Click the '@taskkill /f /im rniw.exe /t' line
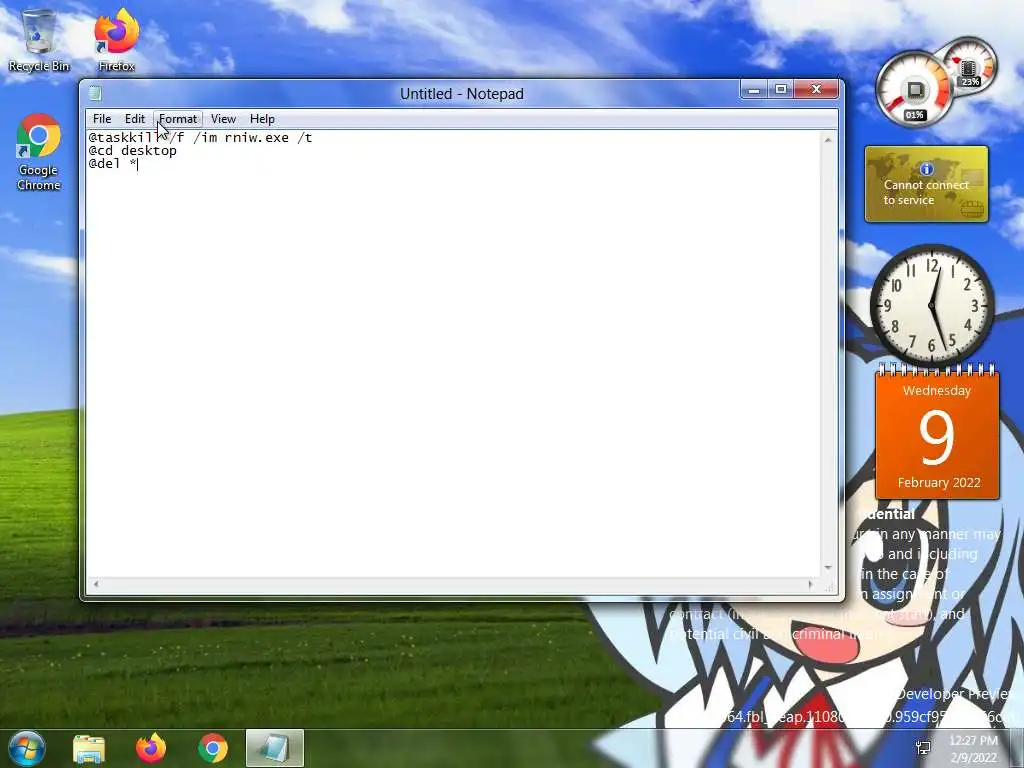Viewport: 1024px width, 768px height. point(200,138)
